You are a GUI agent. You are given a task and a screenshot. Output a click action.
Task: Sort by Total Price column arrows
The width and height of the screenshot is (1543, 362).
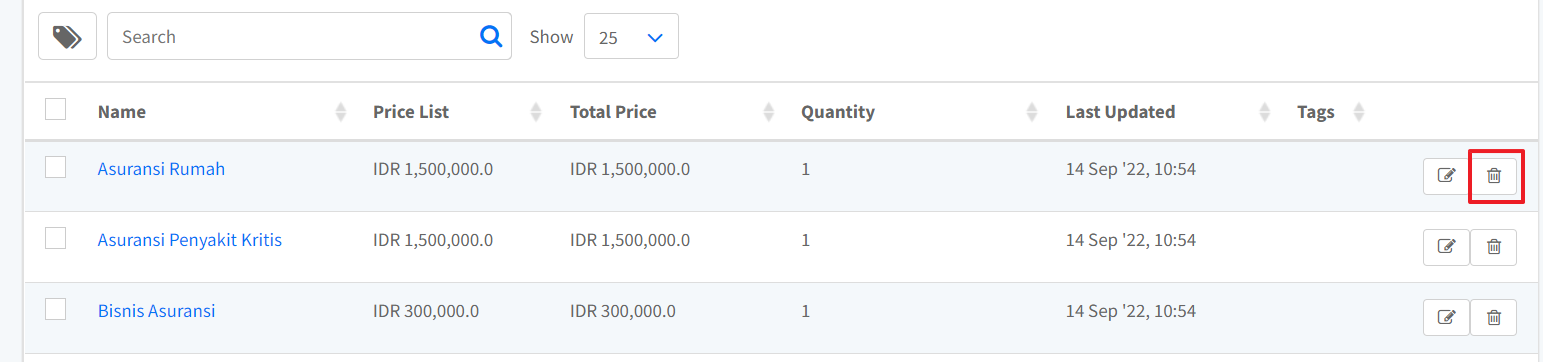(769, 112)
